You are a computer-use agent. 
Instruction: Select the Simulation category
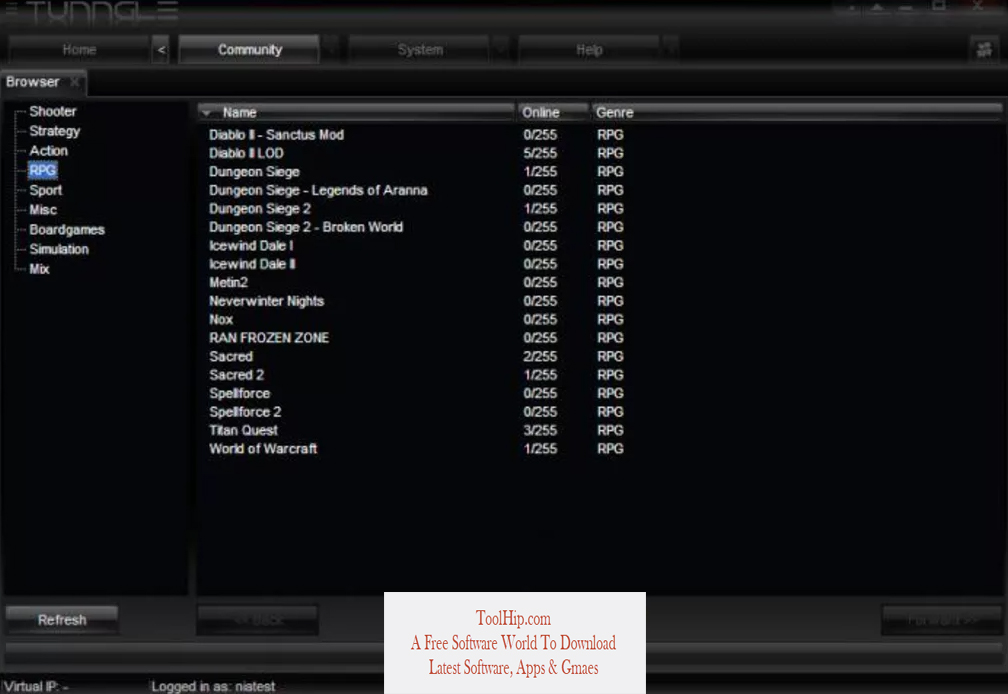(x=59, y=249)
